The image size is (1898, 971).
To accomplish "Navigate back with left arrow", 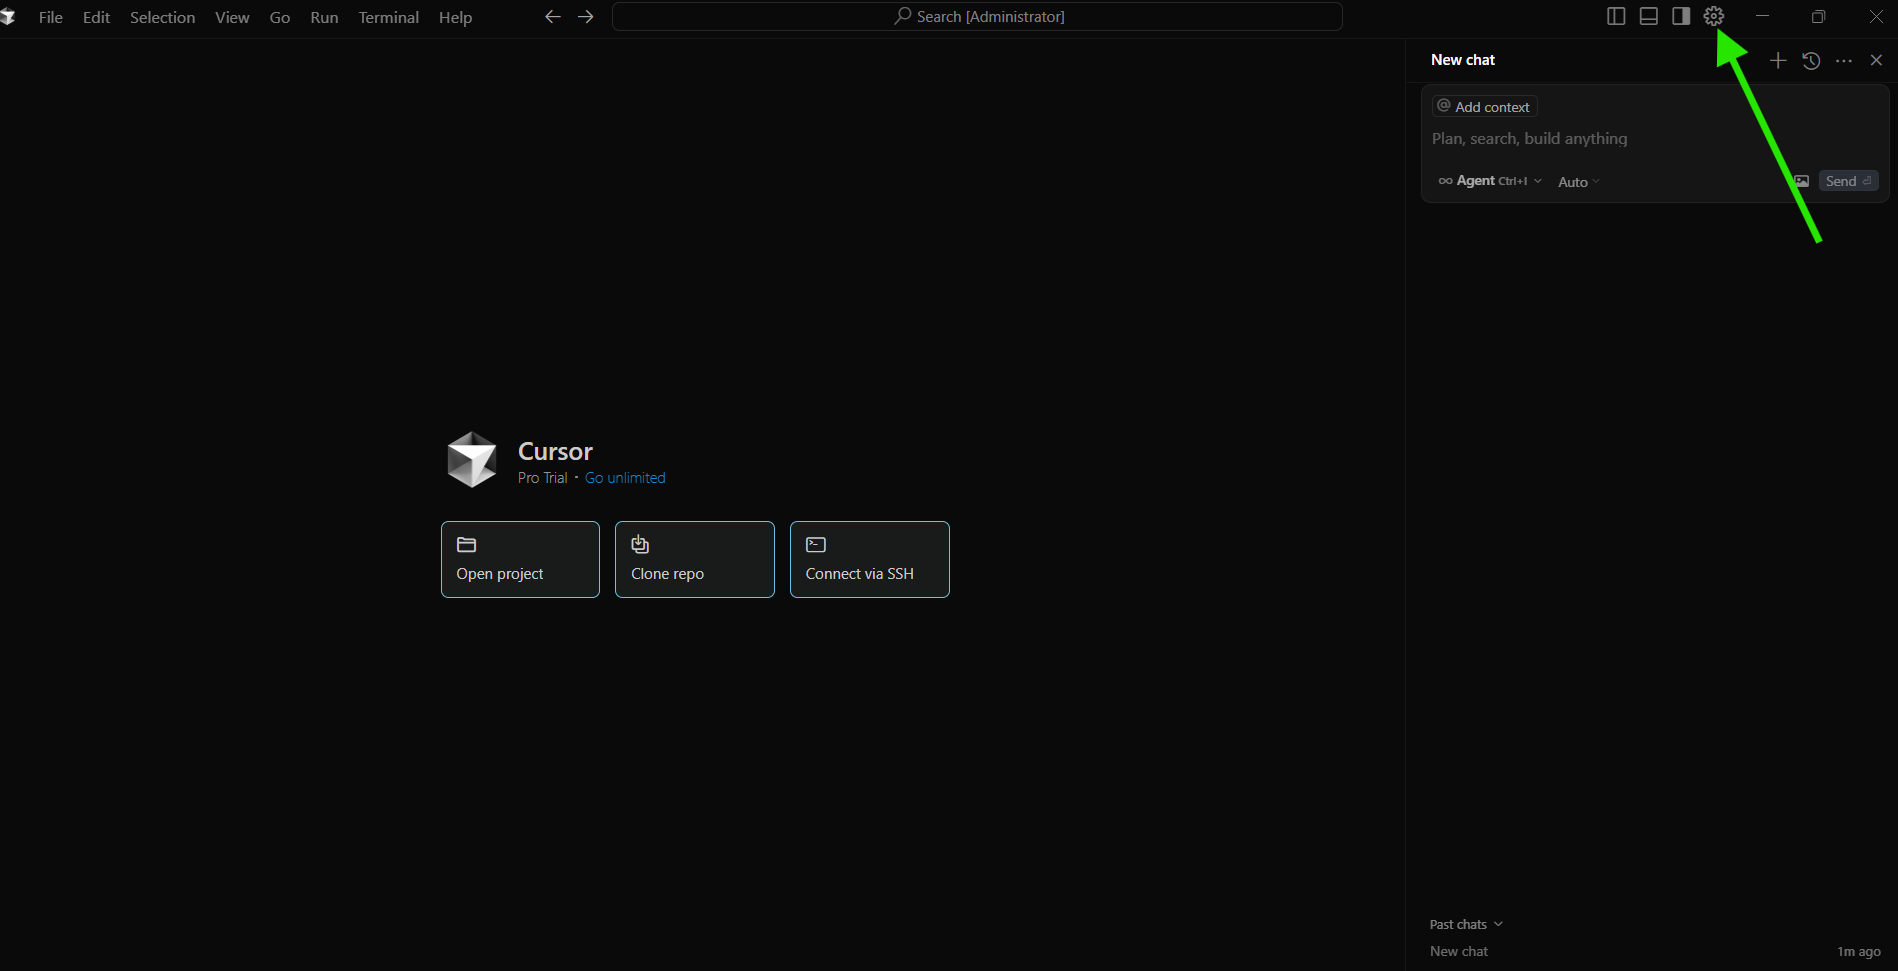I will click(552, 17).
